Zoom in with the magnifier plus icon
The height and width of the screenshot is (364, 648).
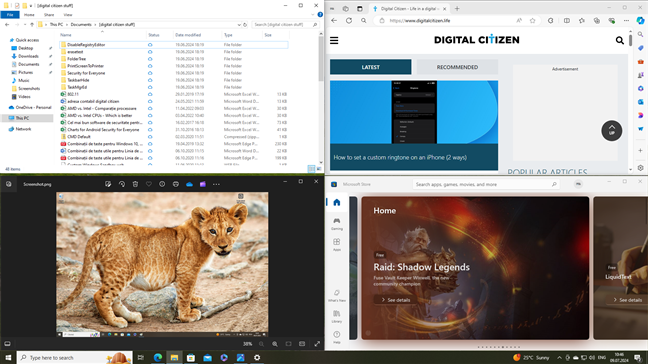[275, 344]
